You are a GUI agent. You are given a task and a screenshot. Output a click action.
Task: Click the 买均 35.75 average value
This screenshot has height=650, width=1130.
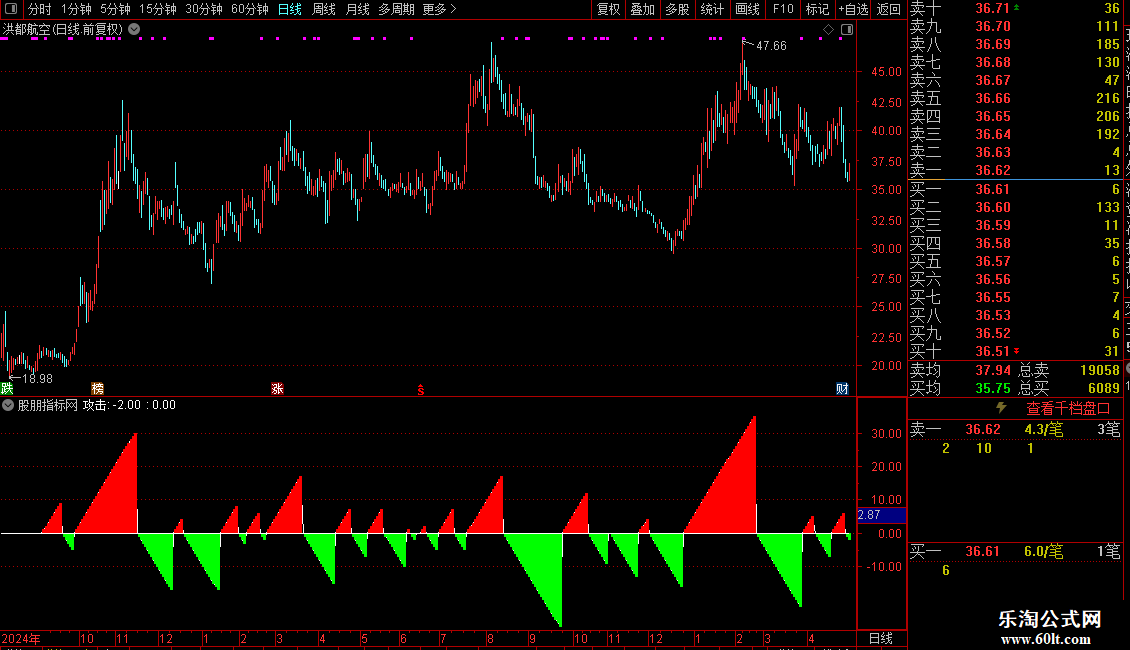(993, 388)
